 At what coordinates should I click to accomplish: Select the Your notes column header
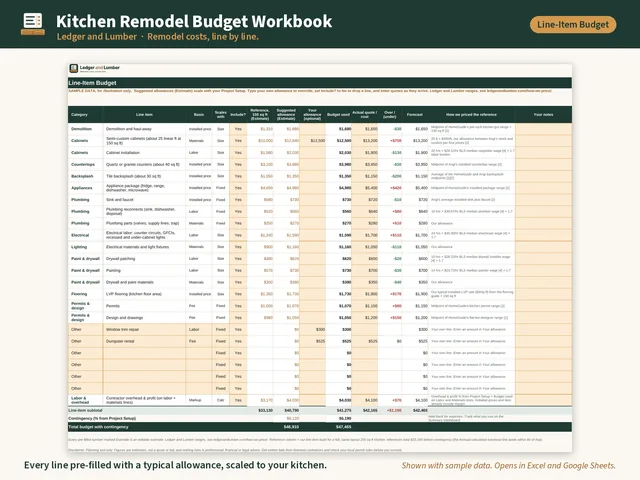click(x=543, y=115)
